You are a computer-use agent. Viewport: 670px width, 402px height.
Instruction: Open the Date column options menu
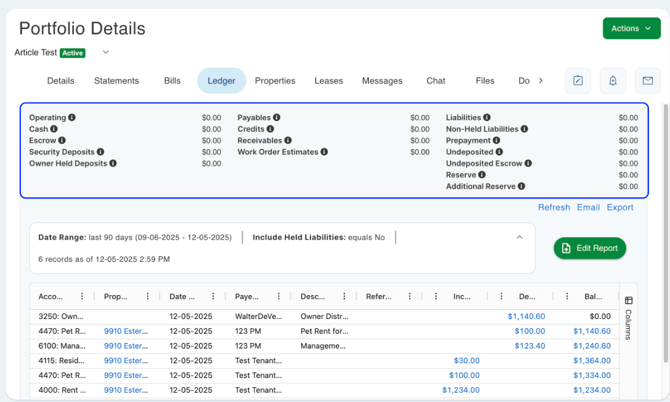coord(213,296)
